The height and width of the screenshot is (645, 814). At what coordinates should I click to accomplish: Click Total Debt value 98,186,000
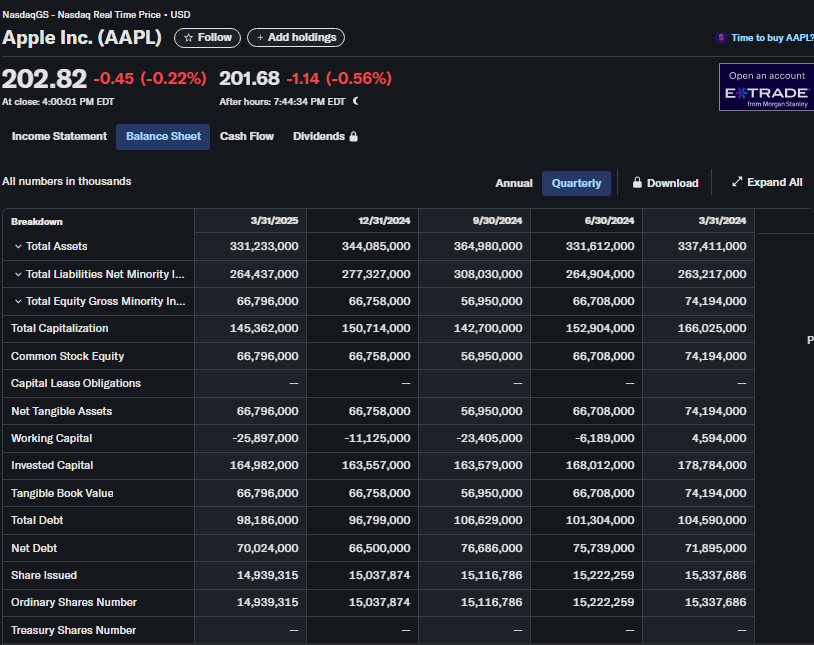(267, 520)
